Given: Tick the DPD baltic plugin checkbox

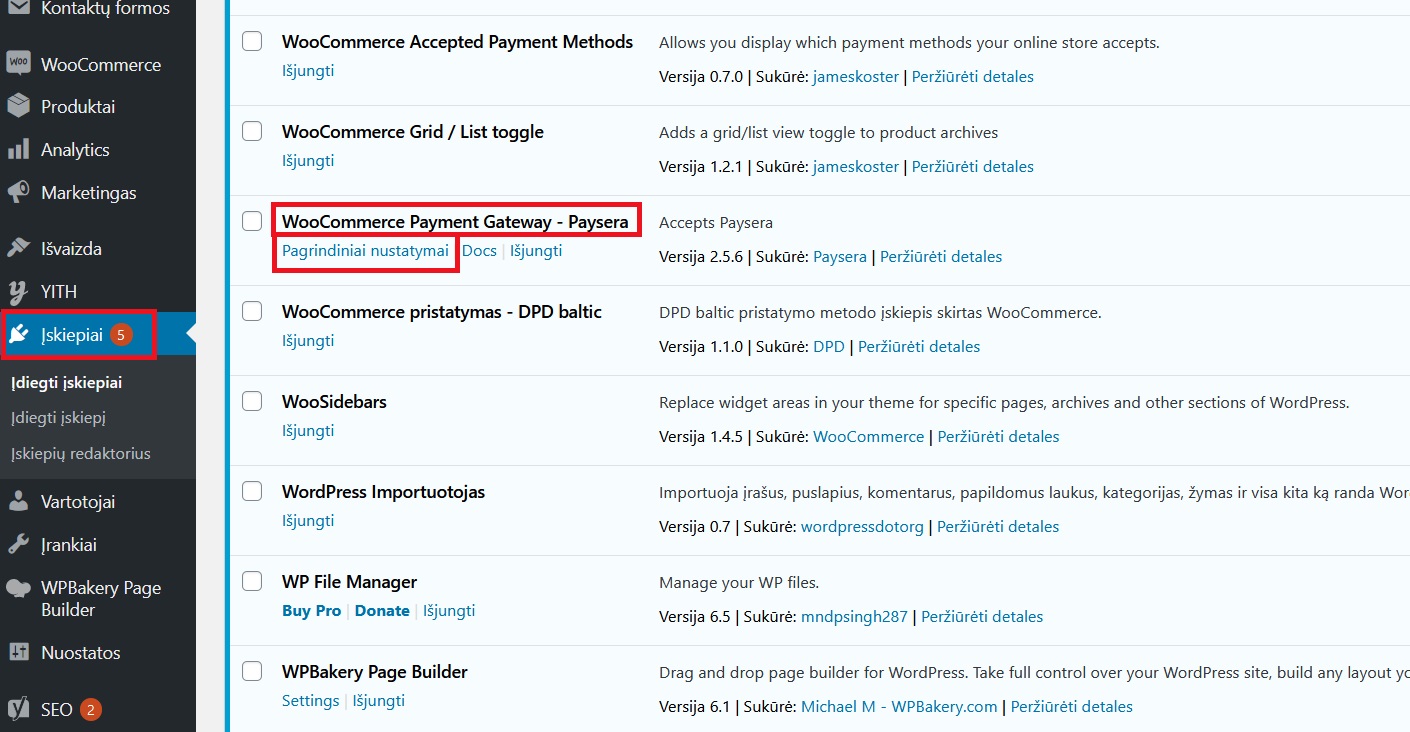Looking at the screenshot, I should click(252, 311).
